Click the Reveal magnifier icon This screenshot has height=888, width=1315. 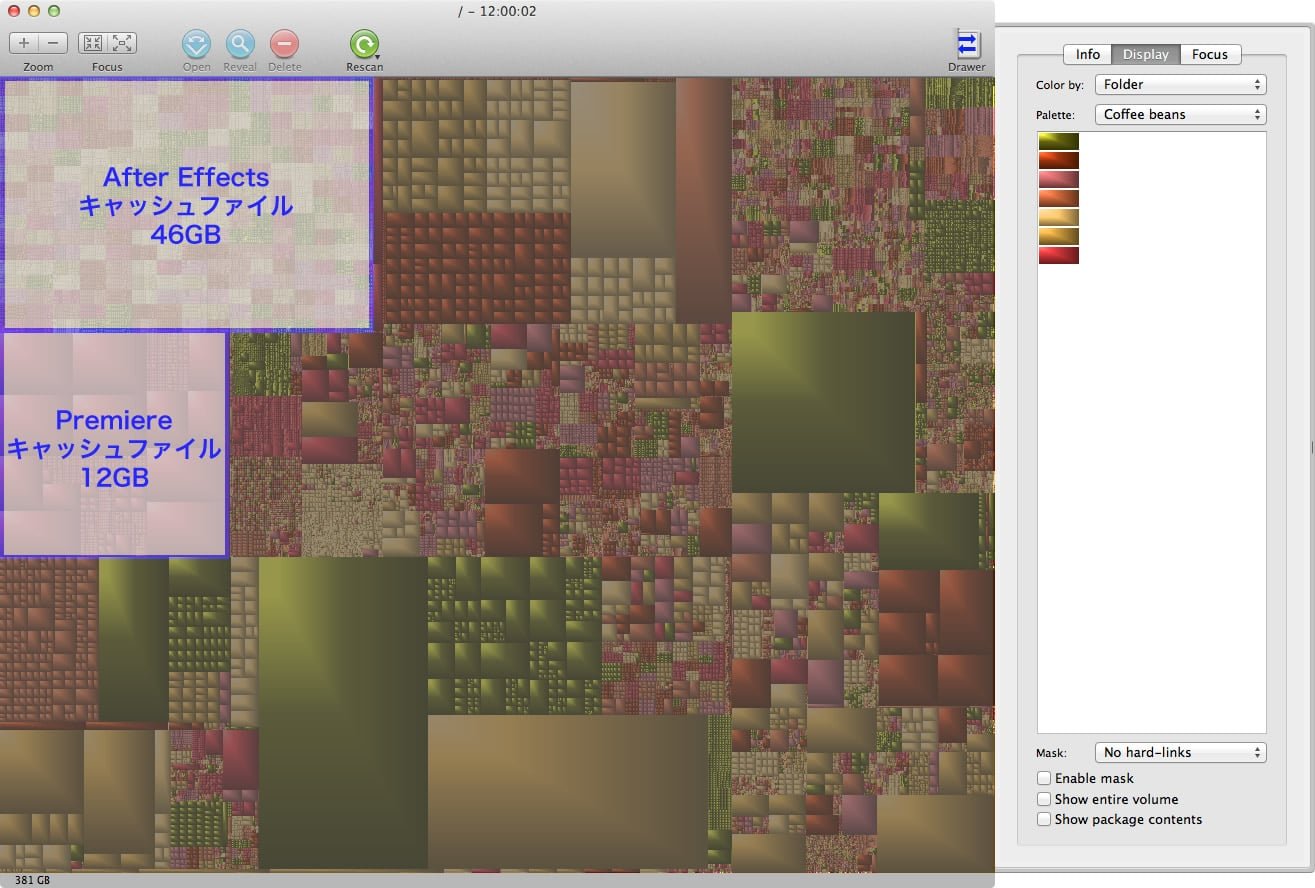(240, 44)
